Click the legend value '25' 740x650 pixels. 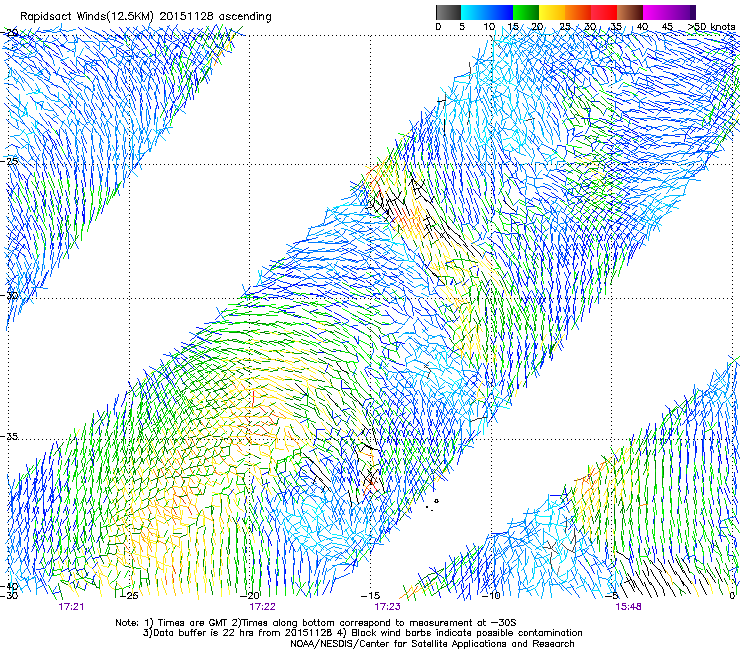click(x=564, y=27)
